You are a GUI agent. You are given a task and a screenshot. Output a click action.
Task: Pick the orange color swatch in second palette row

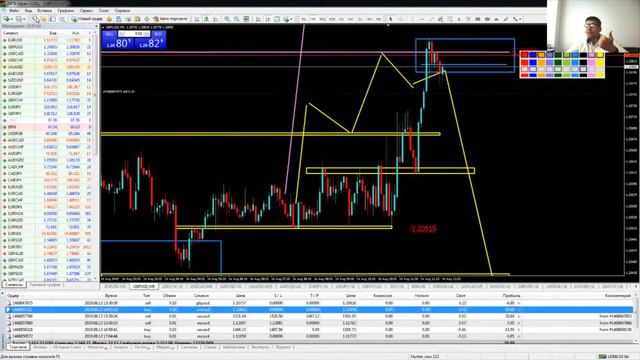click(541, 62)
